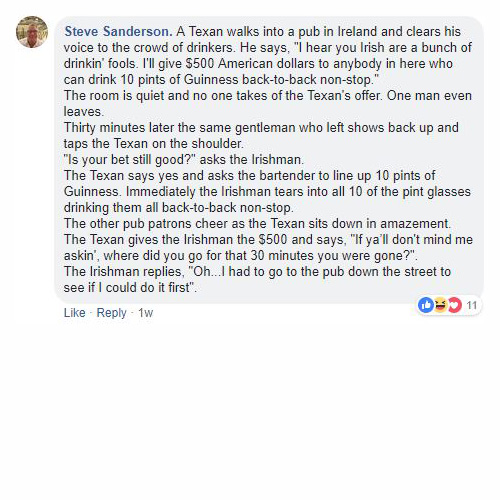The image size is (500, 500).
Task: Open Steve Sanderson's profile picture
Action: [32, 32]
